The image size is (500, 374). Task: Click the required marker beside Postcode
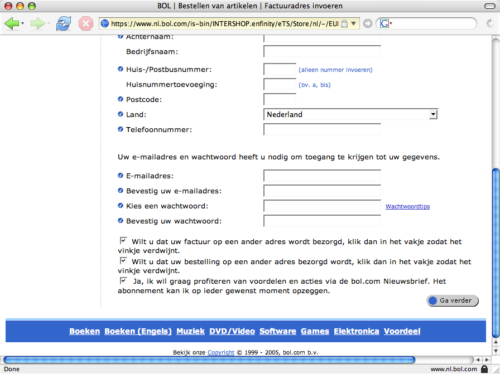120,99
